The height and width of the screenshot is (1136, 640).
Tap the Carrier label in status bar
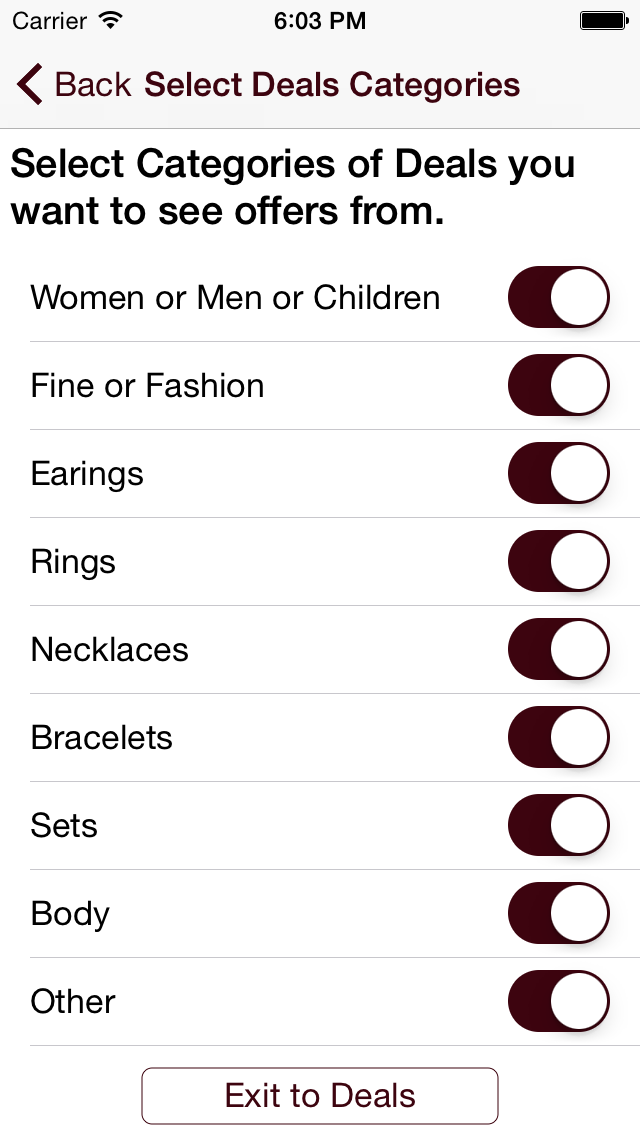tap(49, 21)
